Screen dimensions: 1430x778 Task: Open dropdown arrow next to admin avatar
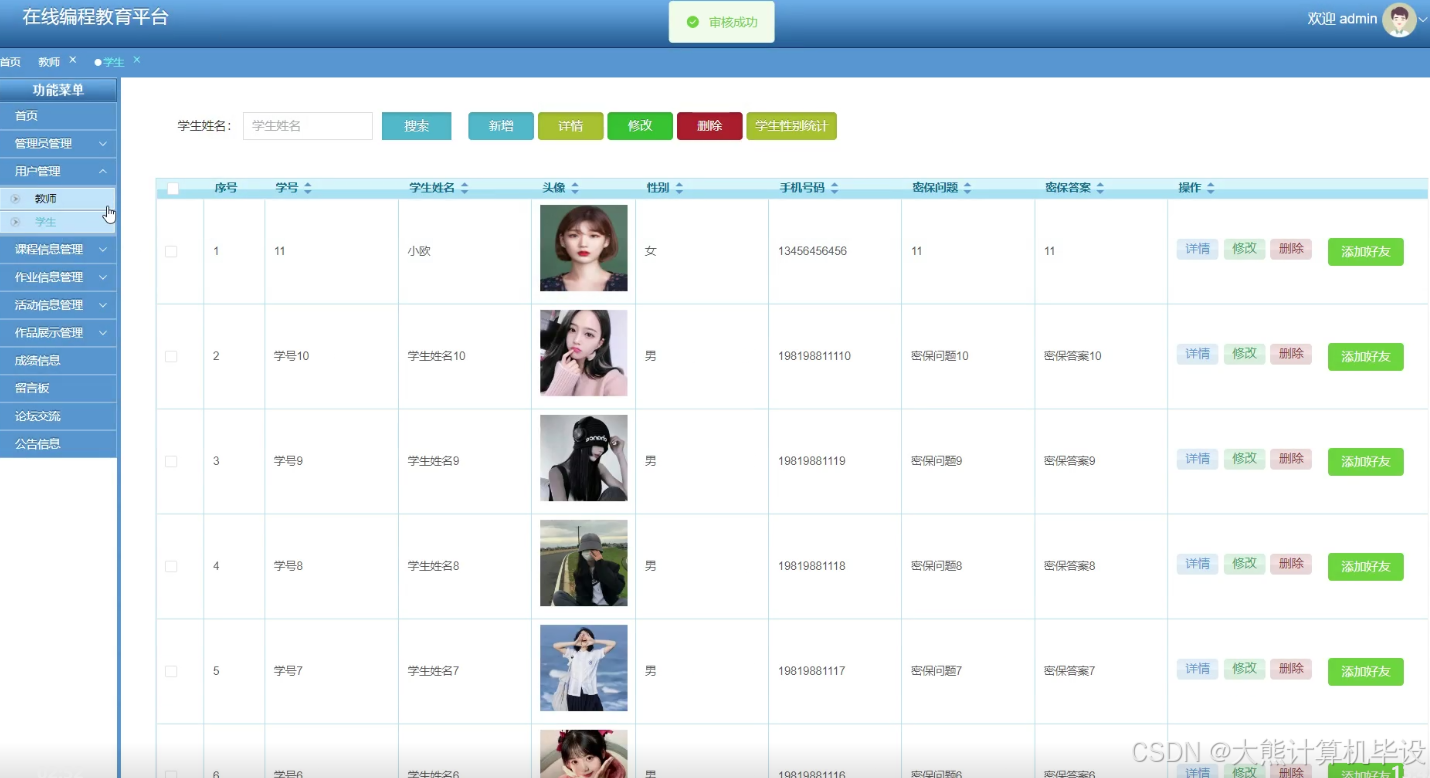(x=1423, y=20)
